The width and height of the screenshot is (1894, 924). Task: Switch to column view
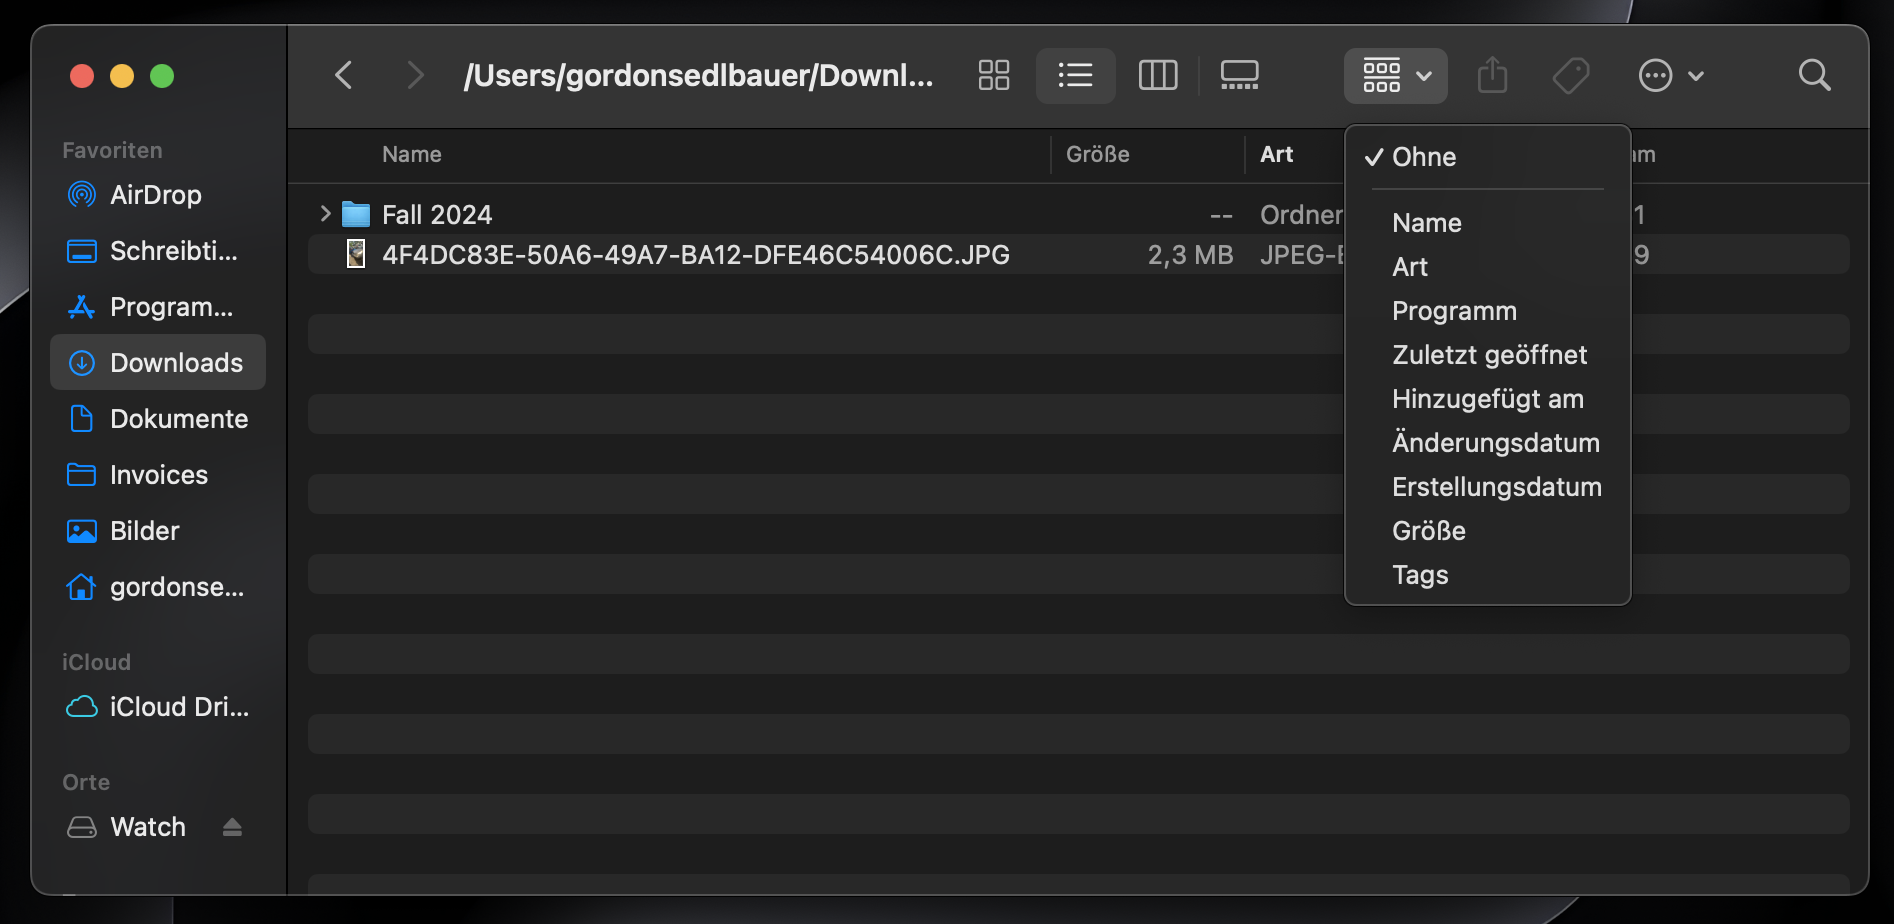pos(1157,75)
